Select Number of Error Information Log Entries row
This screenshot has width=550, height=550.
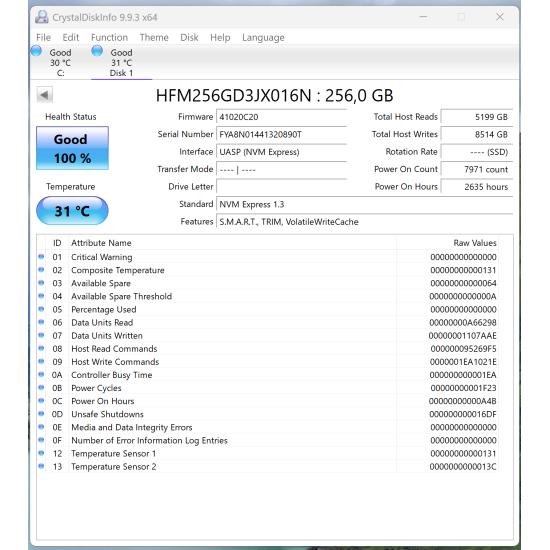pyautogui.click(x=267, y=440)
